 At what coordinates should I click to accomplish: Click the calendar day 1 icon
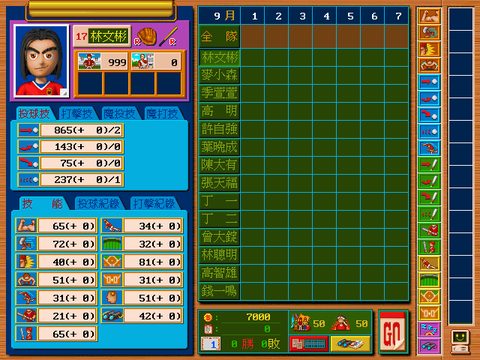tap(211, 344)
